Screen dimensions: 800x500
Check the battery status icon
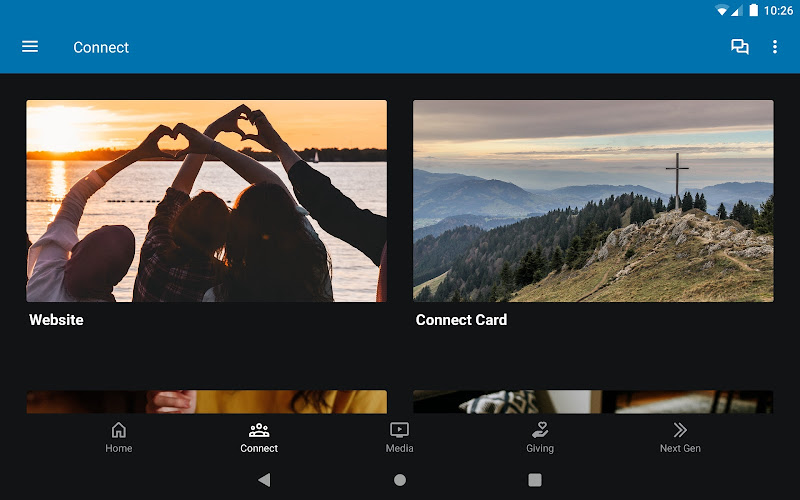point(754,10)
